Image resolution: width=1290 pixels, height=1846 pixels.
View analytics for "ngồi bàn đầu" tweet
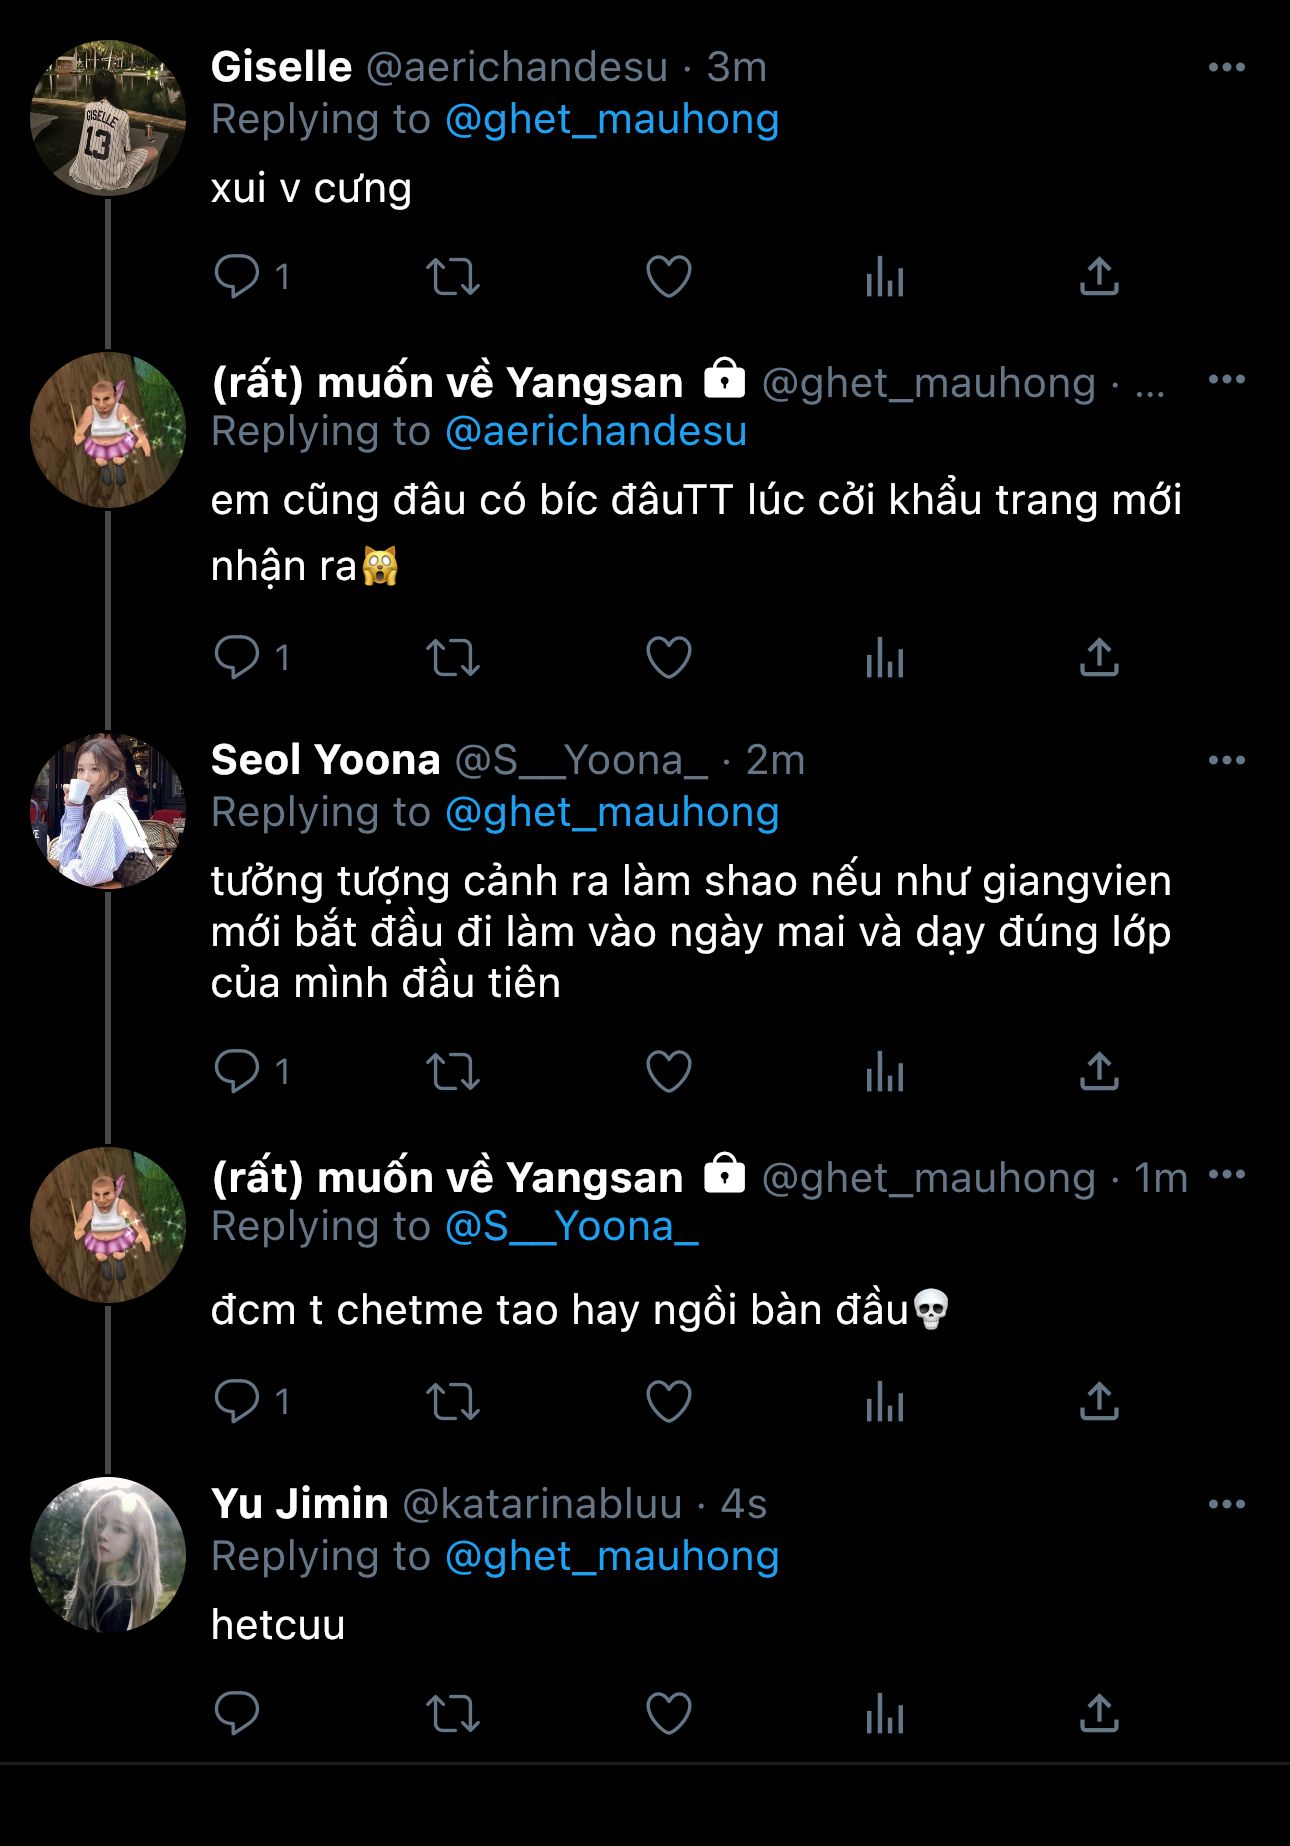885,1401
